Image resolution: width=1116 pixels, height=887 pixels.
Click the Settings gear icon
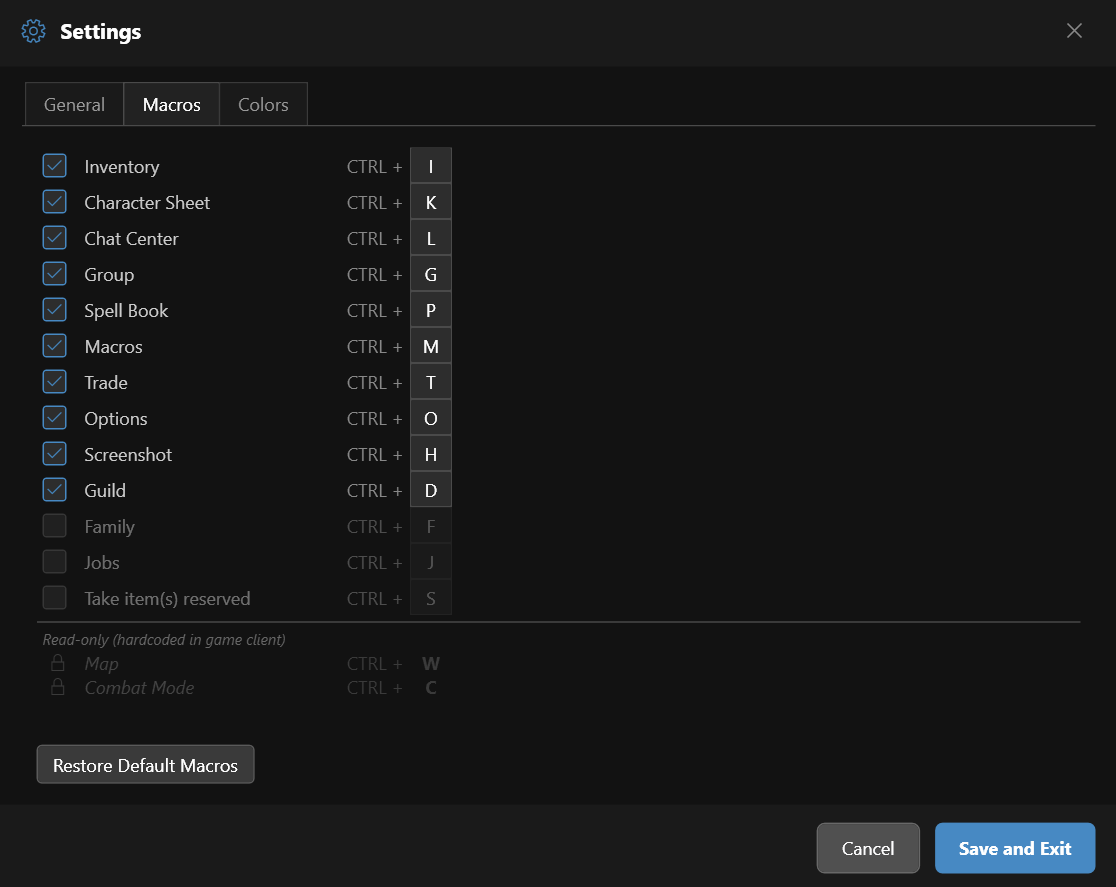tap(34, 31)
